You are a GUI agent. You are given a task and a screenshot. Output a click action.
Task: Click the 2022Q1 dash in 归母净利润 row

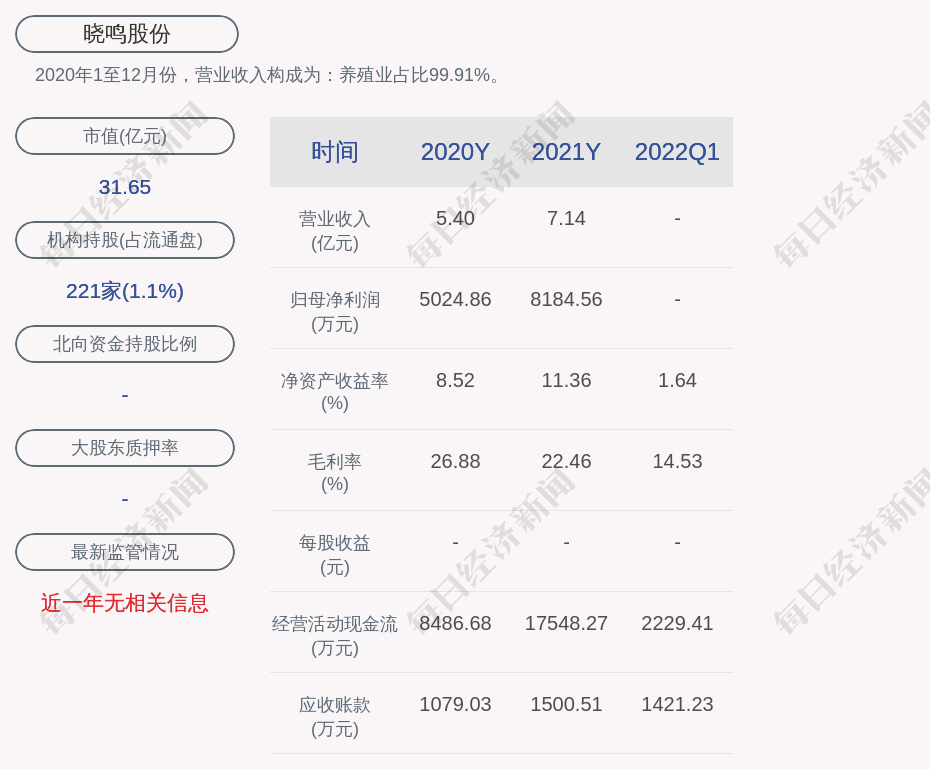(x=677, y=300)
